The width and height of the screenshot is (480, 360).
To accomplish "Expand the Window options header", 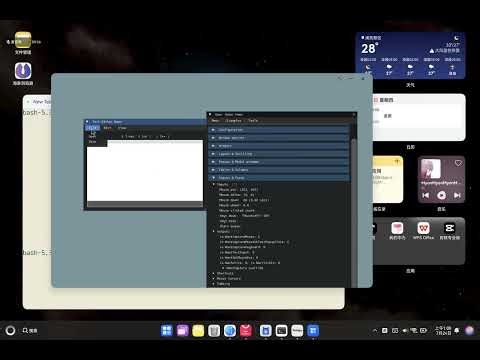I will 279,138.
